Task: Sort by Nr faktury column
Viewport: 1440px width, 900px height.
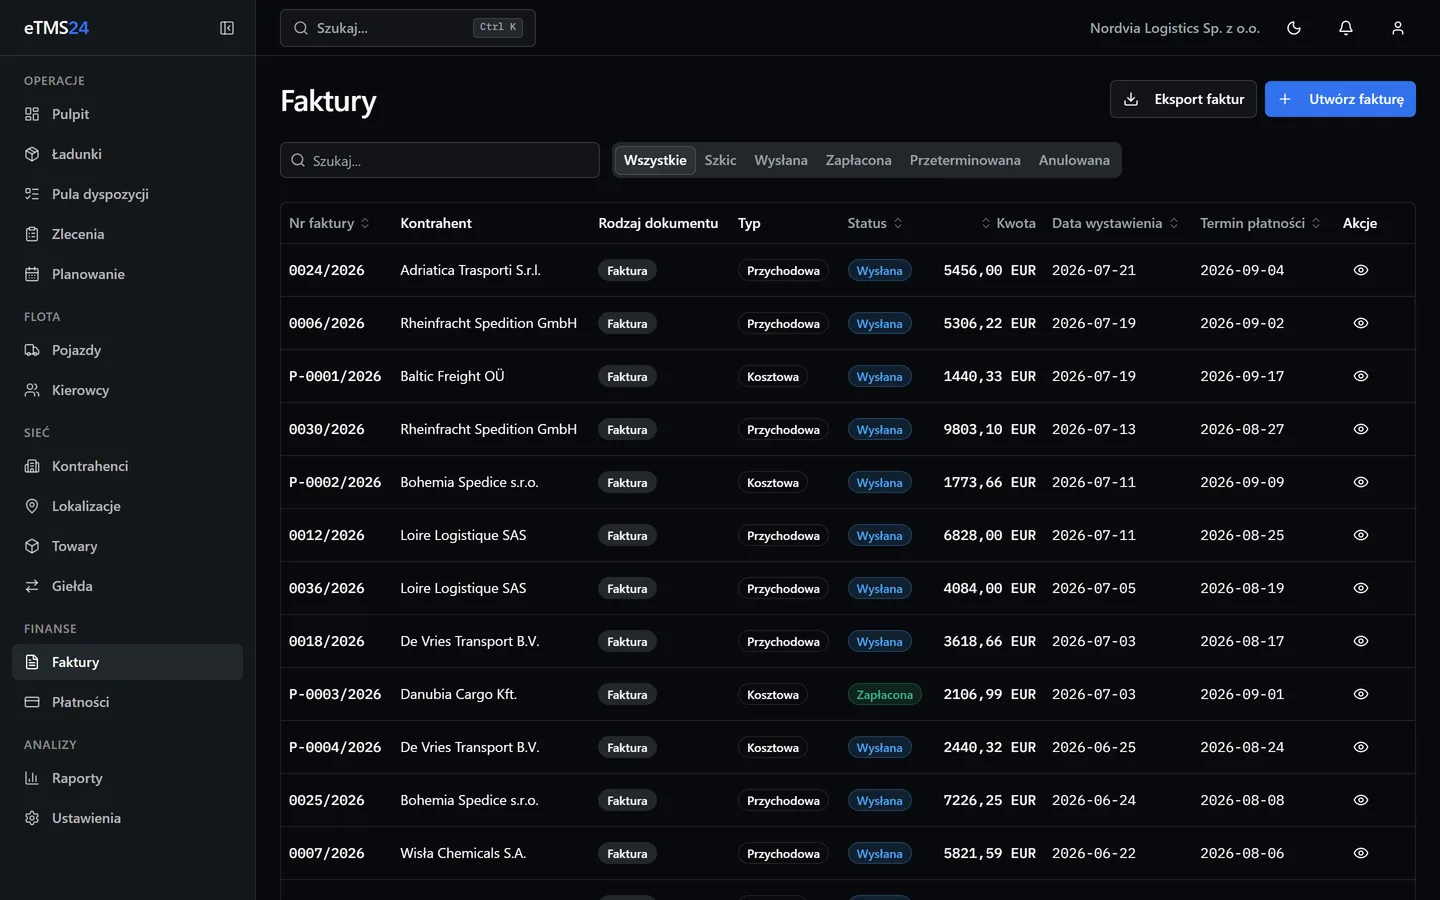Action: 329,223
